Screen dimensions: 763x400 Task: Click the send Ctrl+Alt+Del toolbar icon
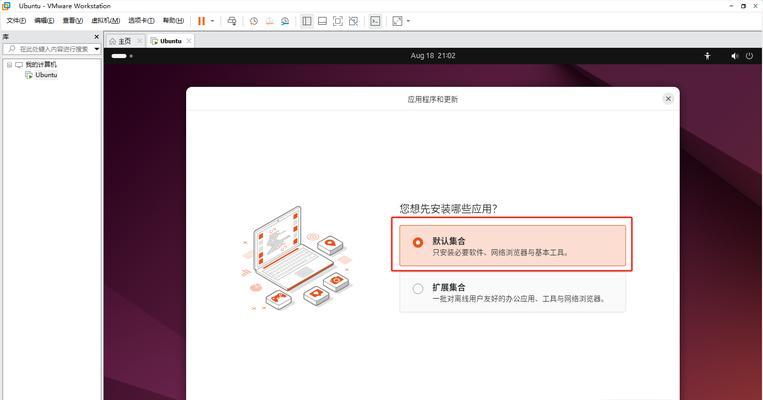click(232, 21)
